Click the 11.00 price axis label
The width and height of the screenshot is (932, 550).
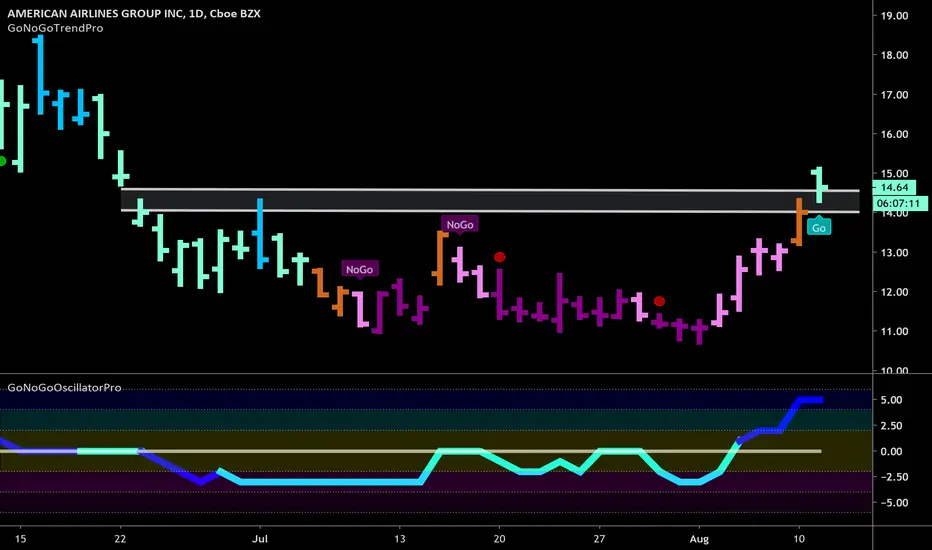click(894, 331)
